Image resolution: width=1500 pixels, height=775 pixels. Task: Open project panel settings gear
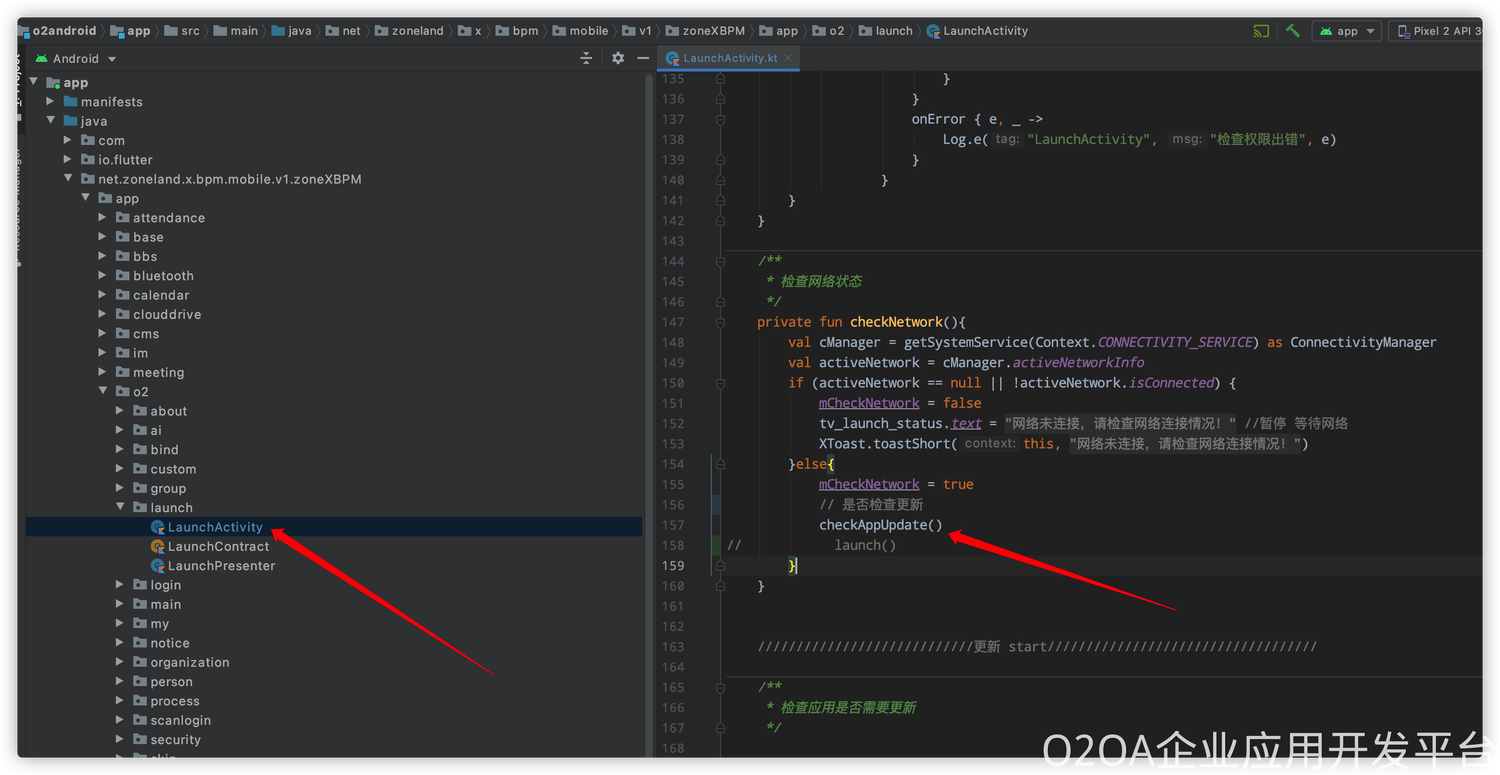[618, 59]
